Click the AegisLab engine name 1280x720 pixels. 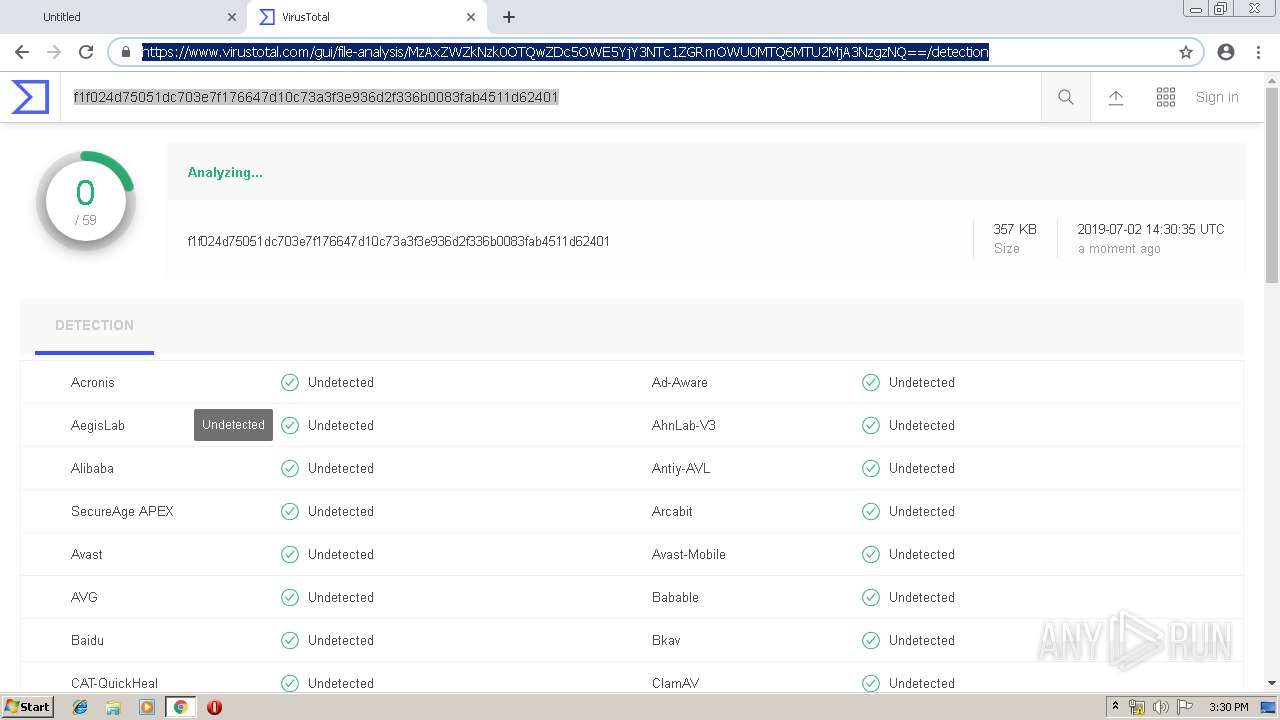point(98,425)
